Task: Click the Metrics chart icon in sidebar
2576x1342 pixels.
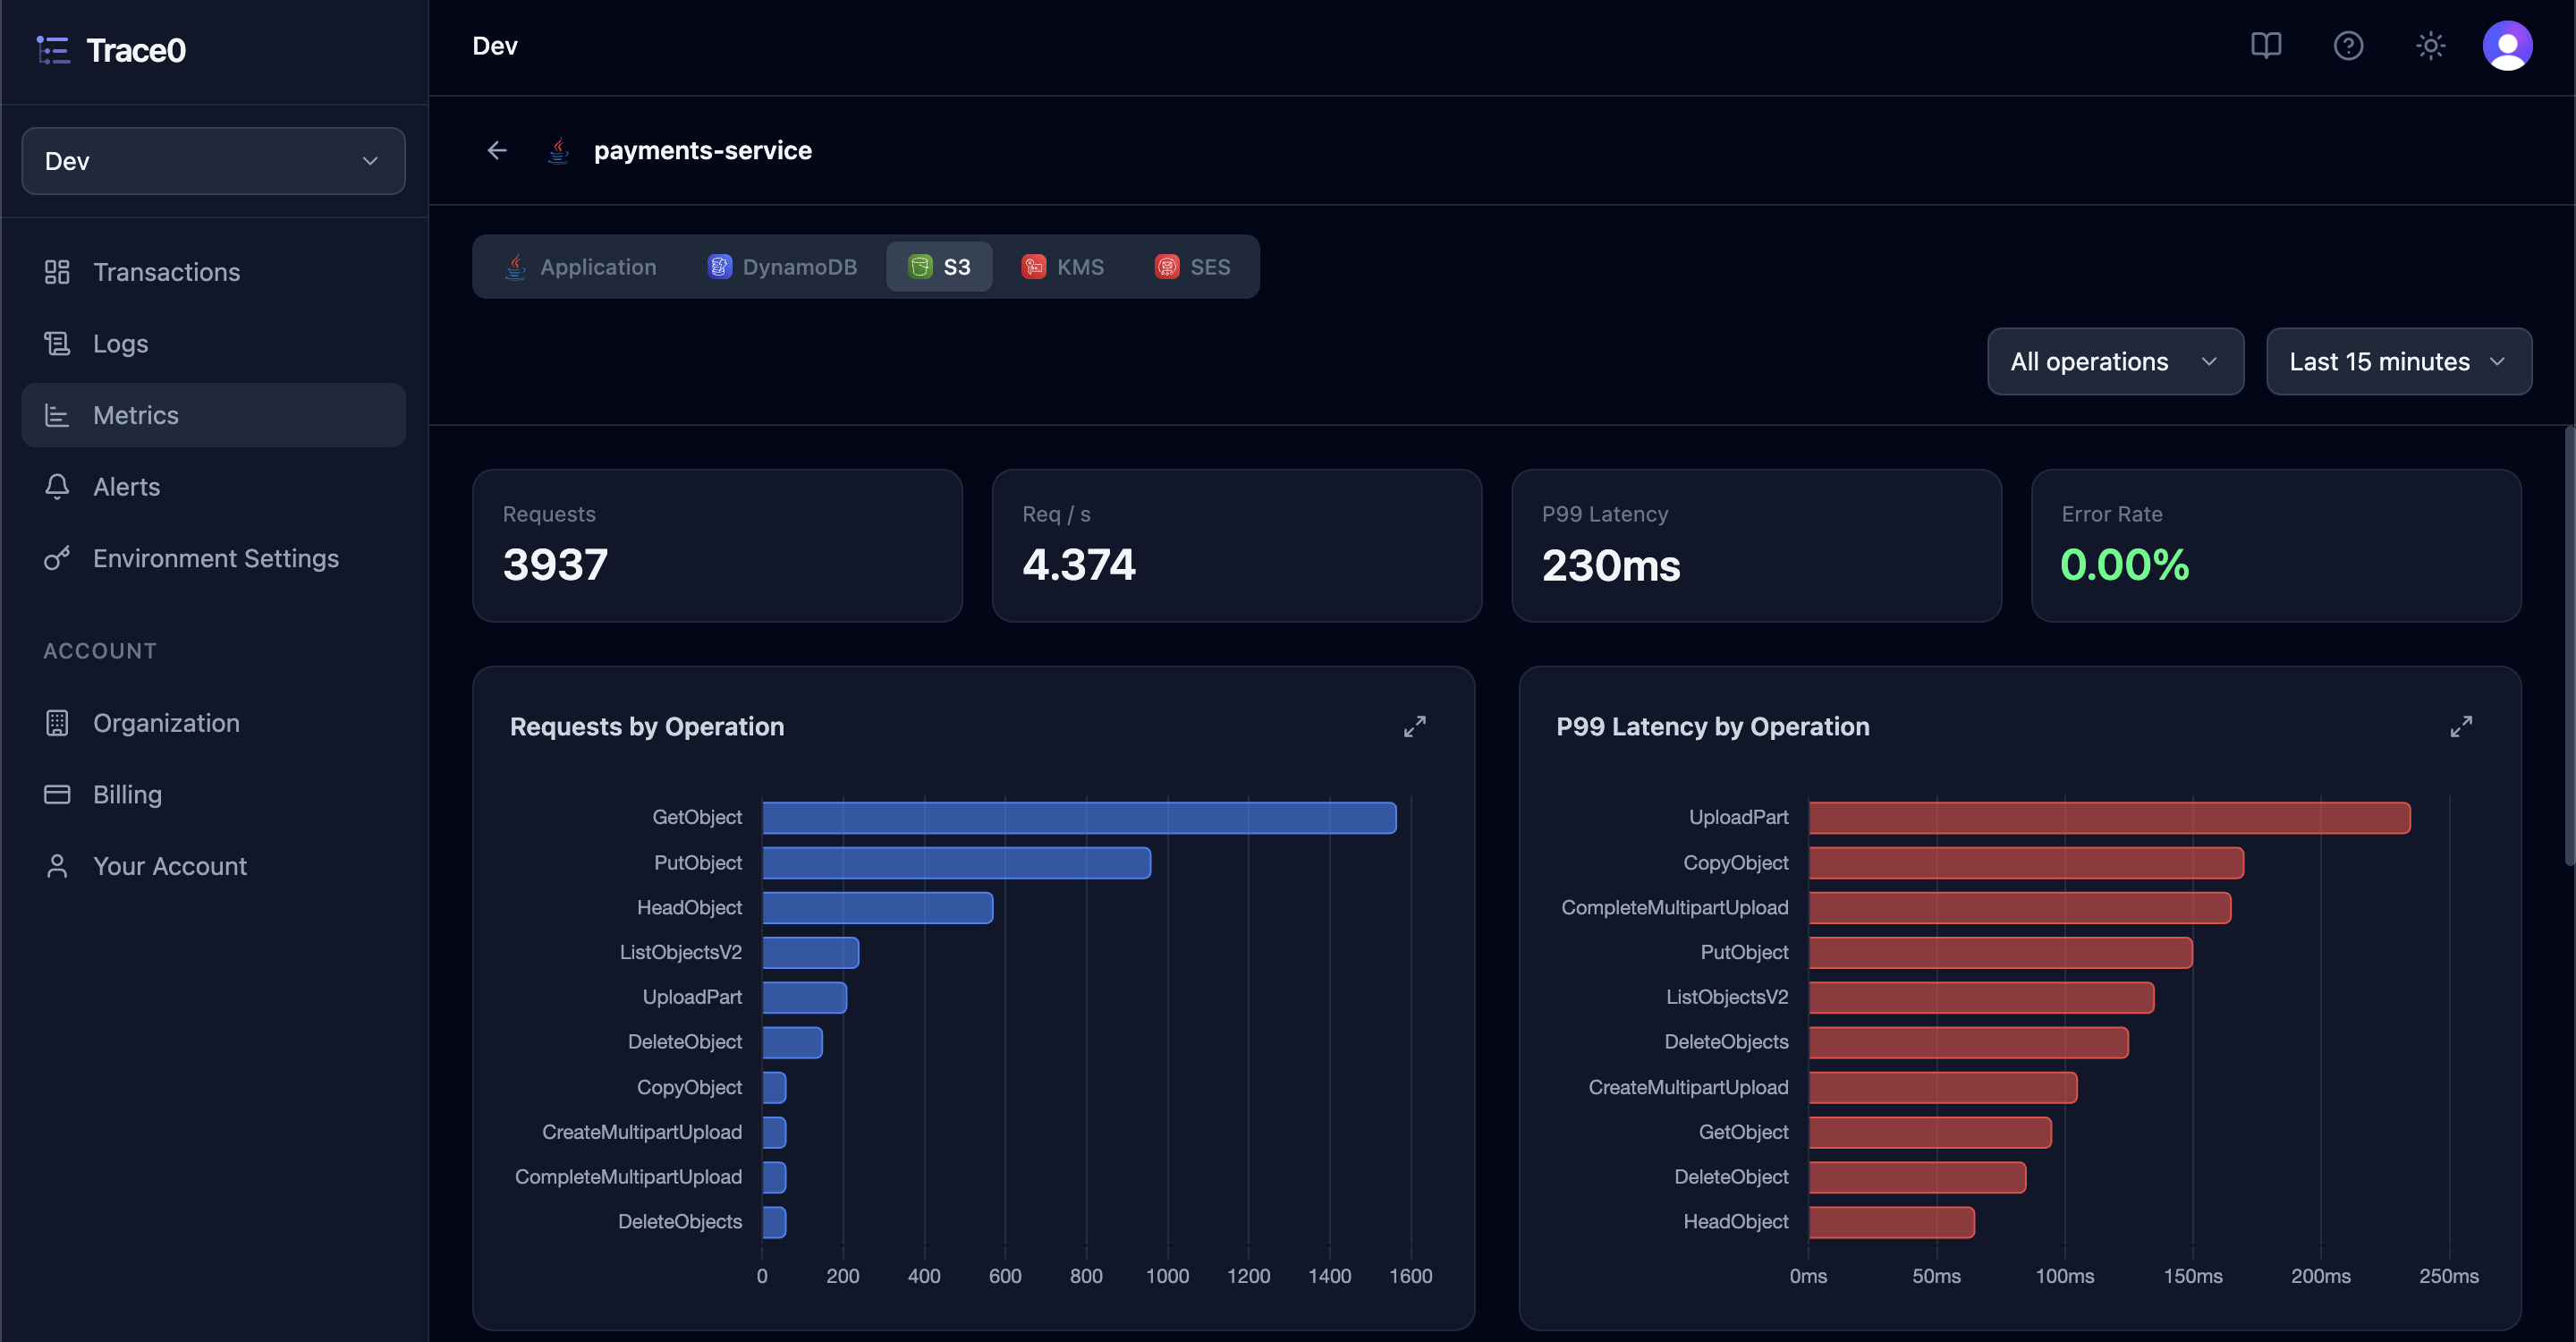Action: (x=57, y=415)
